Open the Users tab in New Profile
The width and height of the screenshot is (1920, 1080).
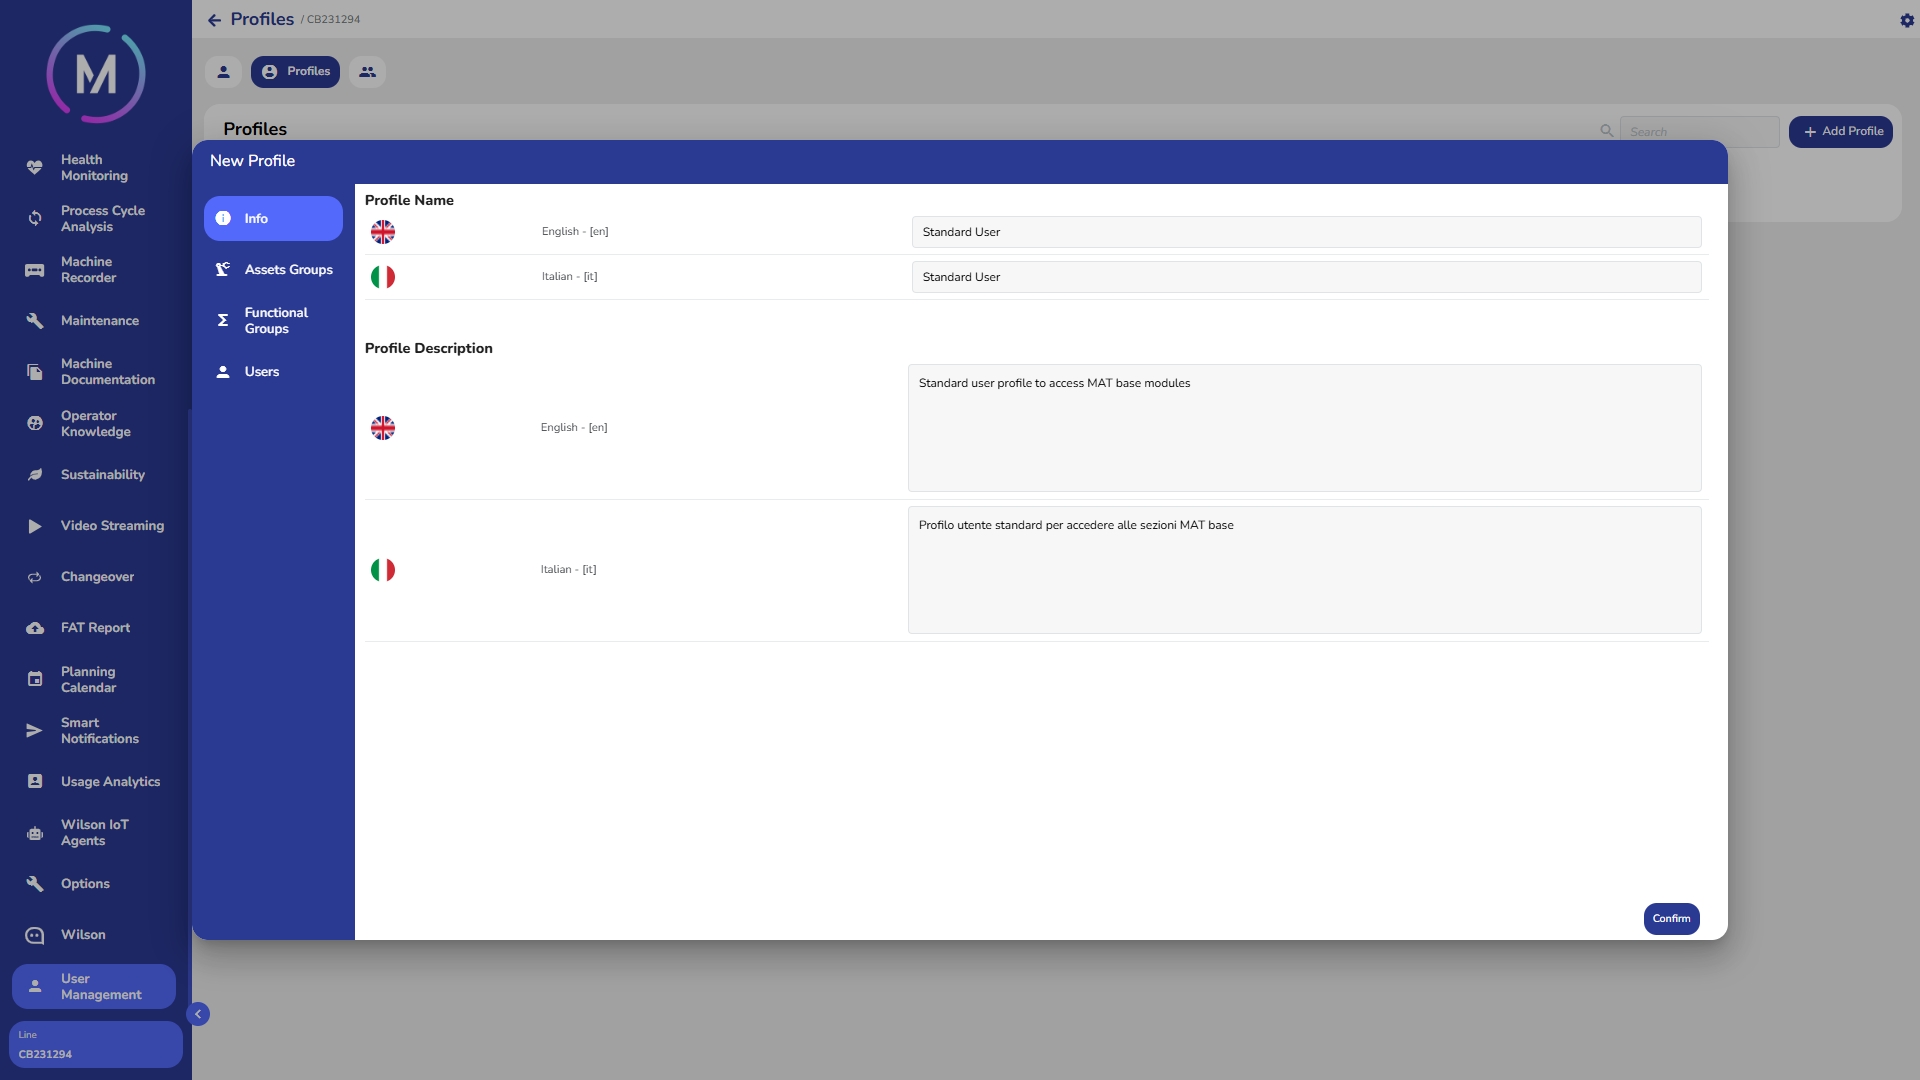tap(261, 372)
